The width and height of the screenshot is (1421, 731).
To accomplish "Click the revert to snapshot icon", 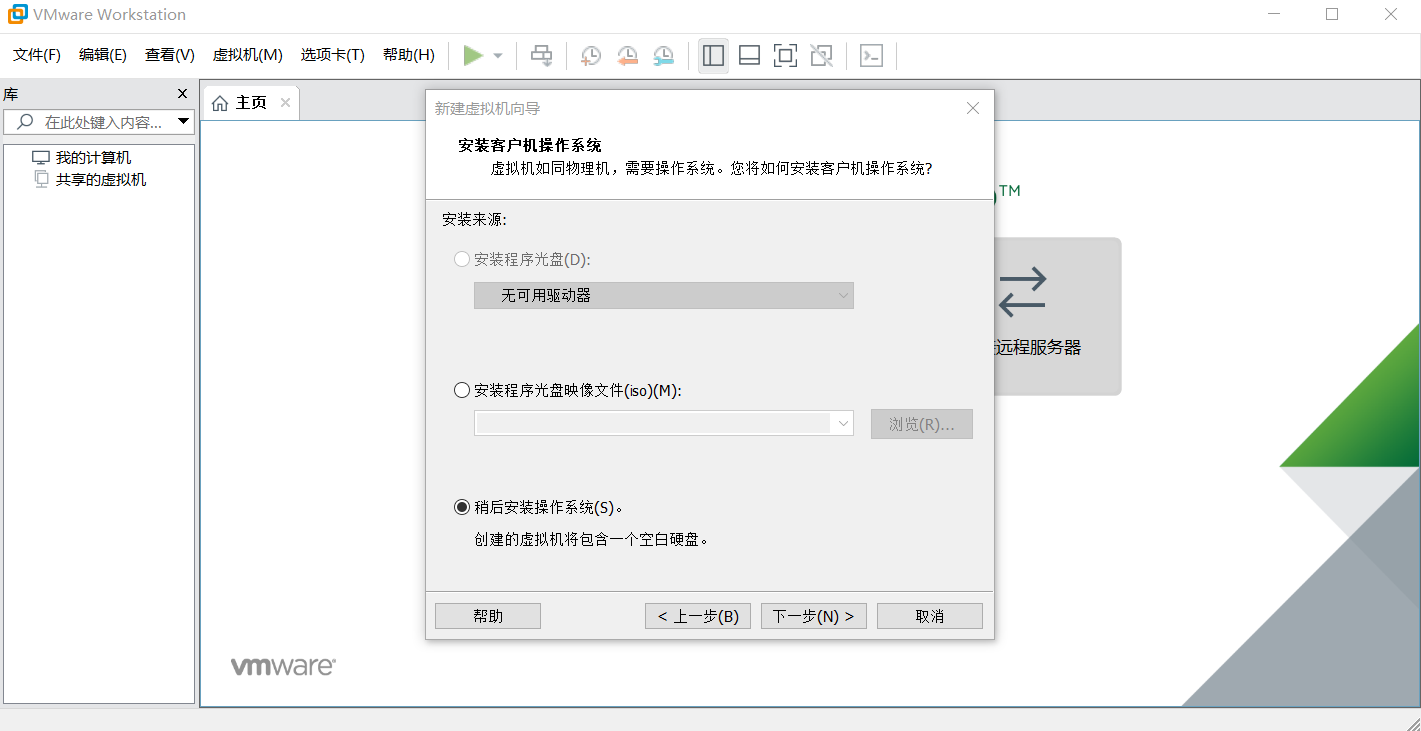I will click(627, 56).
